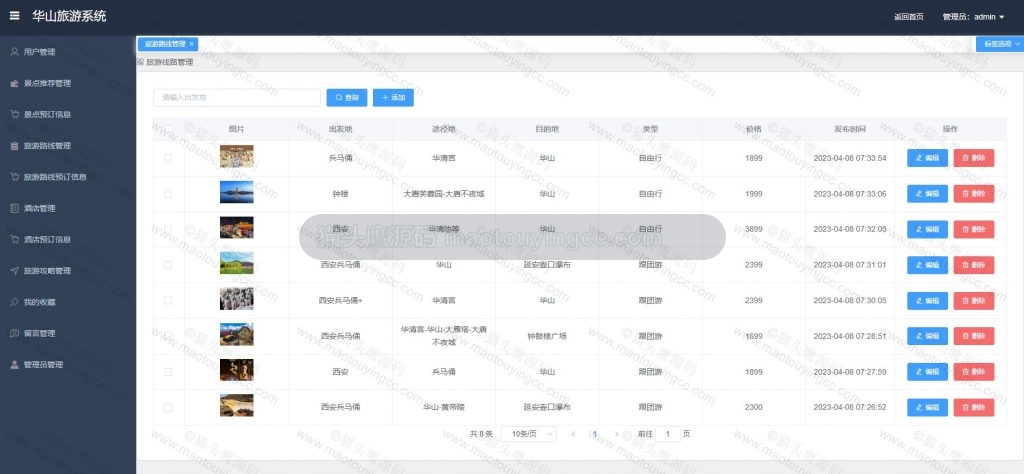The width and height of the screenshot is (1024, 474).
Task: Delete the route published 07:33:54
Action: coord(974,158)
